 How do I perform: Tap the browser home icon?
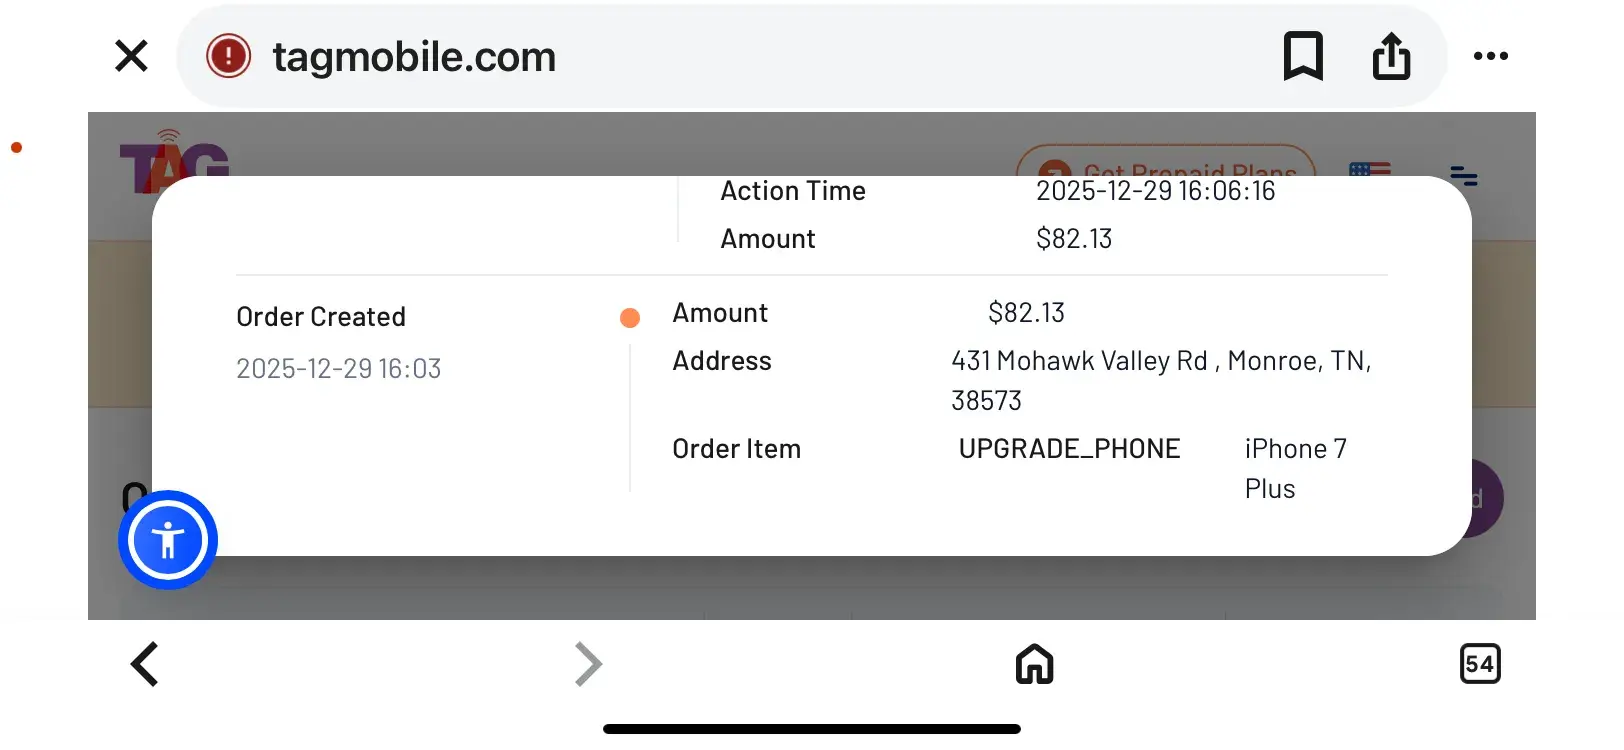pyautogui.click(x=1034, y=664)
